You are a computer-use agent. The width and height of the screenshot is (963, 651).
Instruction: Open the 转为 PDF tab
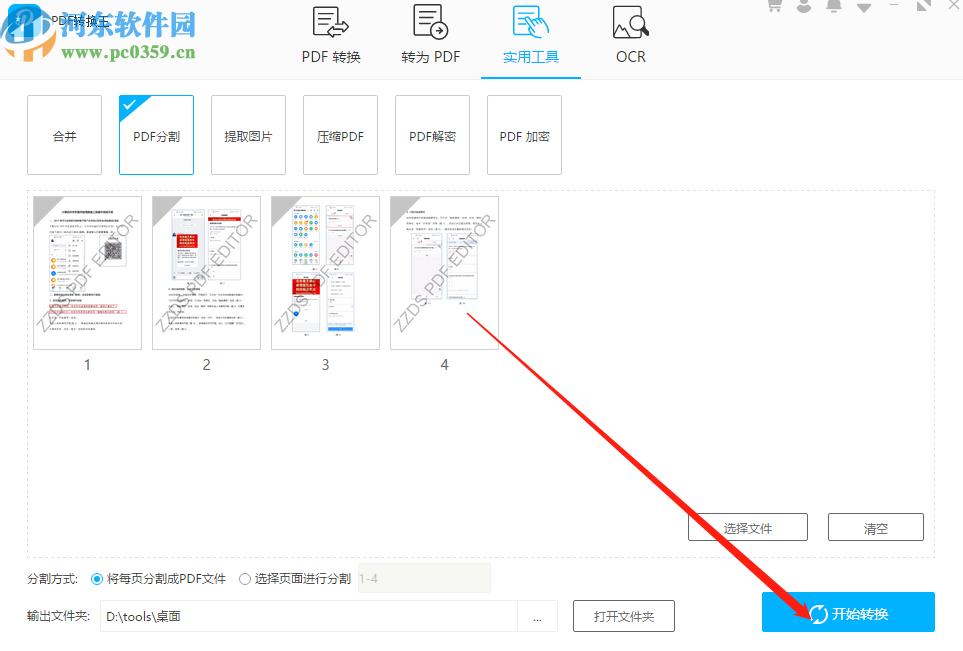[431, 36]
